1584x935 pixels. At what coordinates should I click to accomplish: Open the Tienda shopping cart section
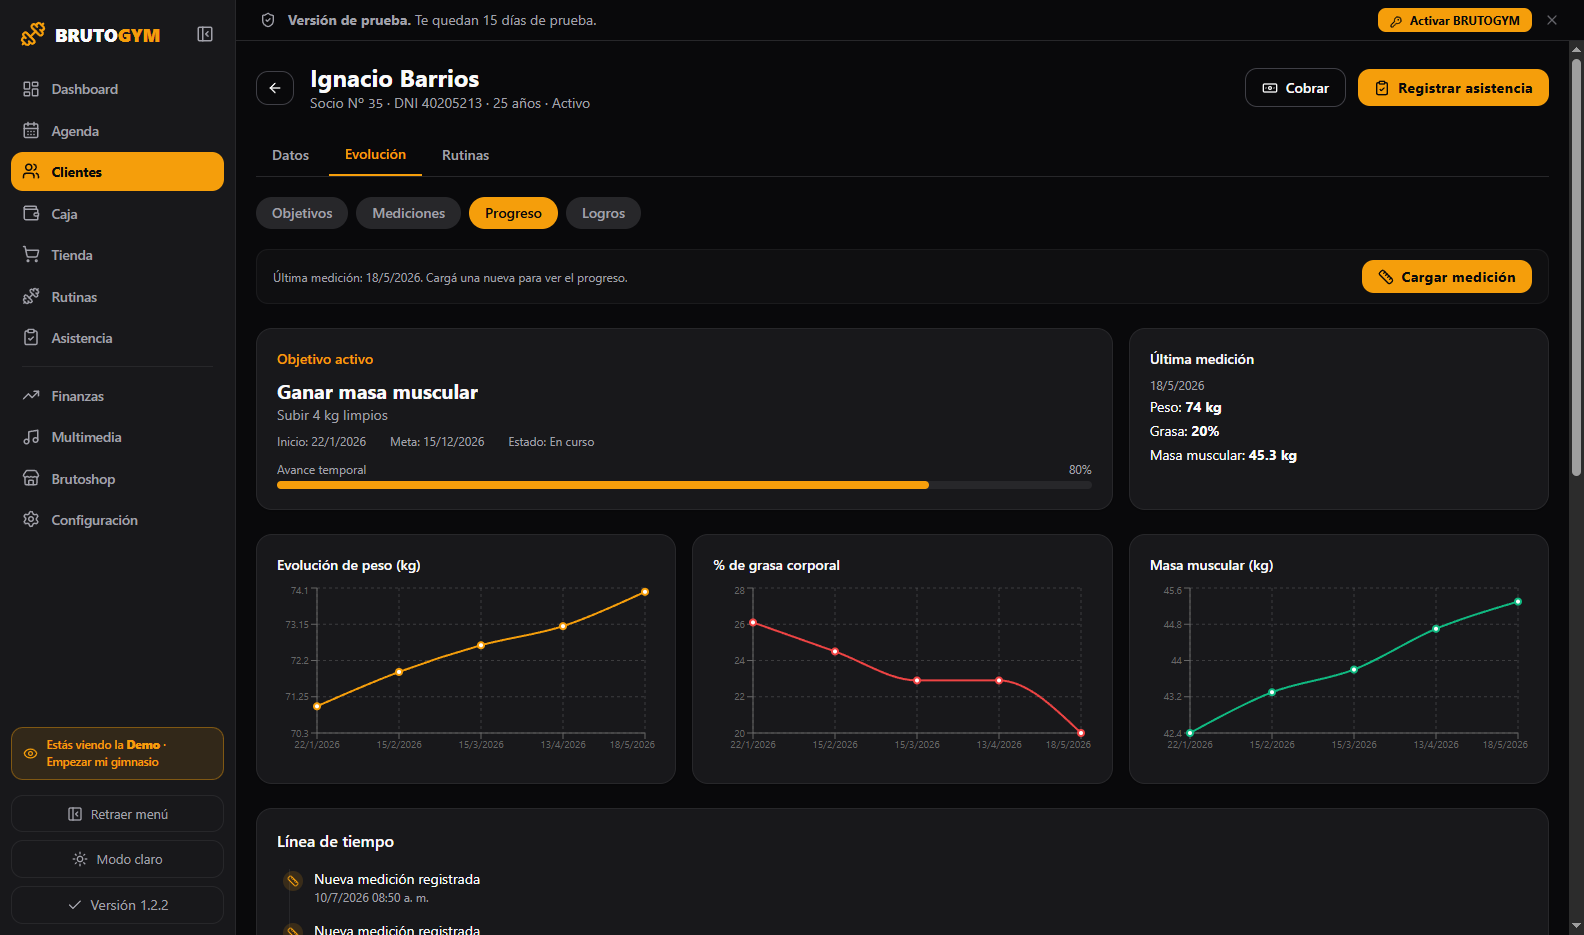[117, 255]
